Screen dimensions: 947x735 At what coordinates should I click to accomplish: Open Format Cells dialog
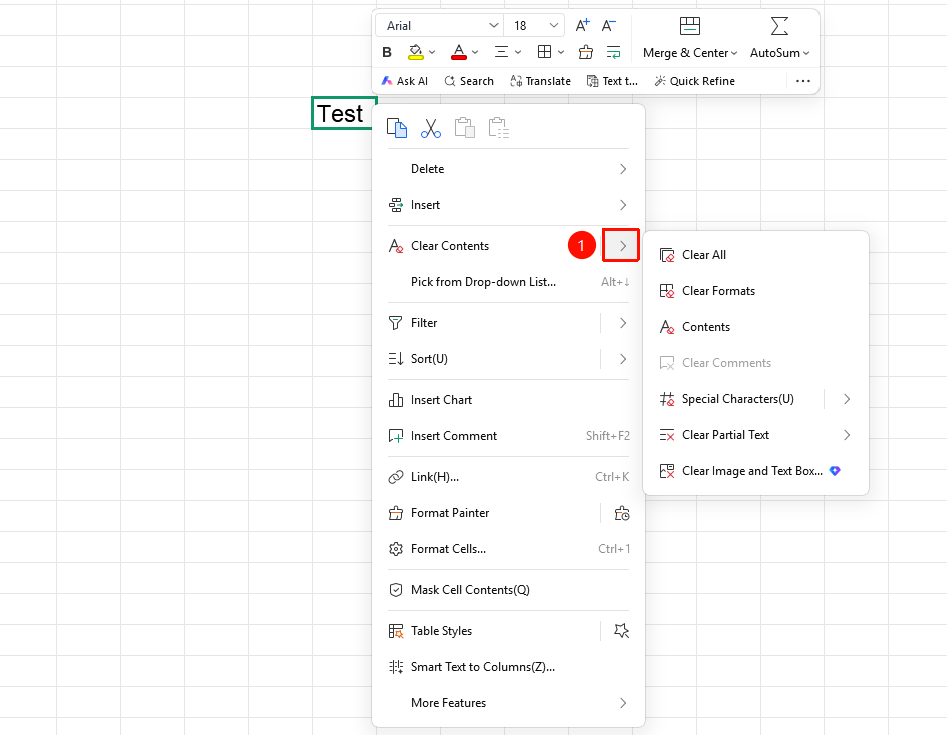(509, 549)
